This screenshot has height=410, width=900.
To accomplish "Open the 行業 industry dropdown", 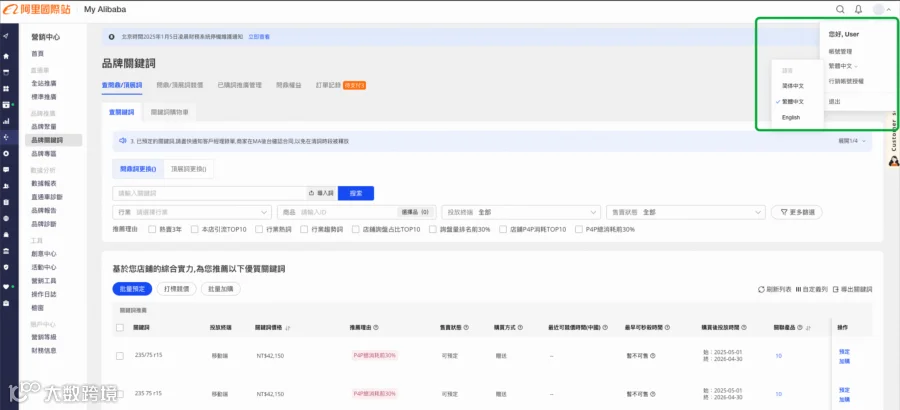I will click(x=193, y=212).
